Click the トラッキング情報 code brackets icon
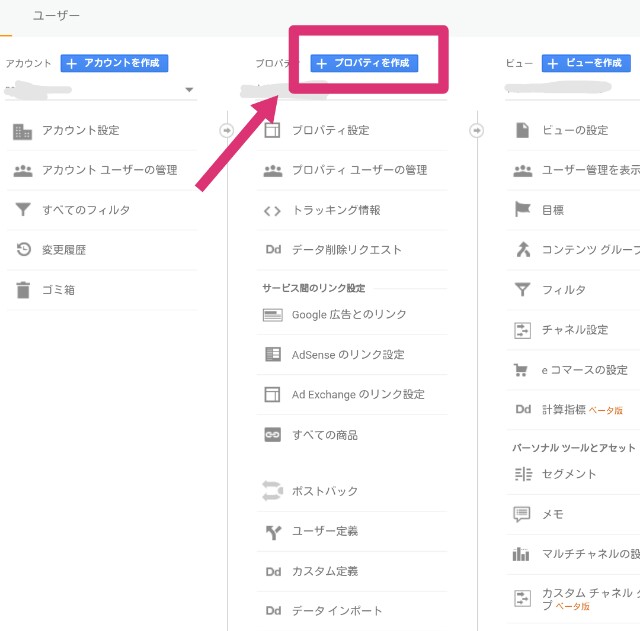 pos(272,211)
